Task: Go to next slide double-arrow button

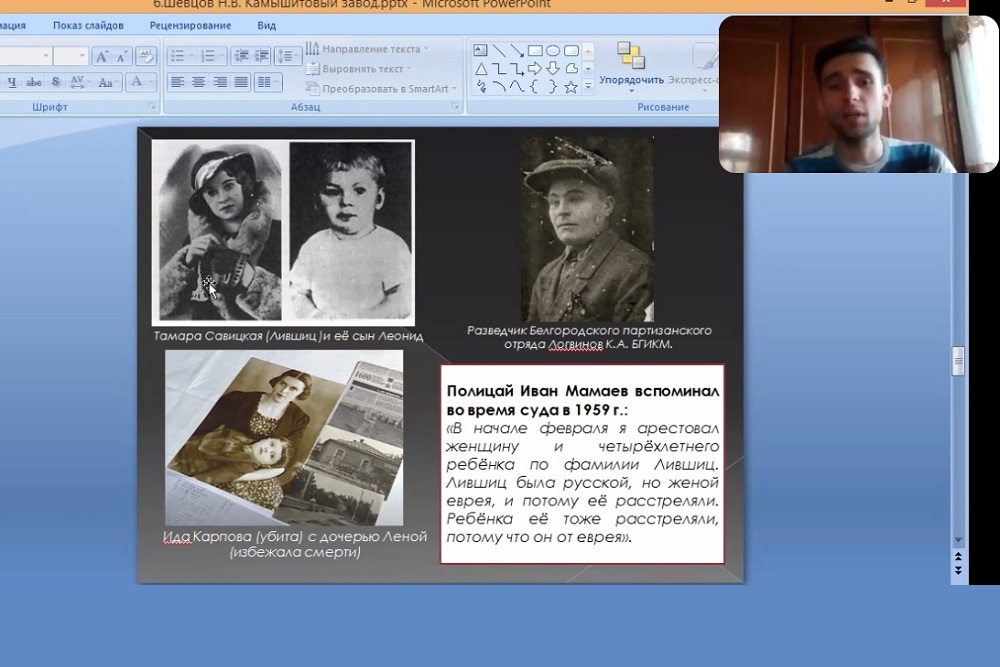Action: (959, 570)
